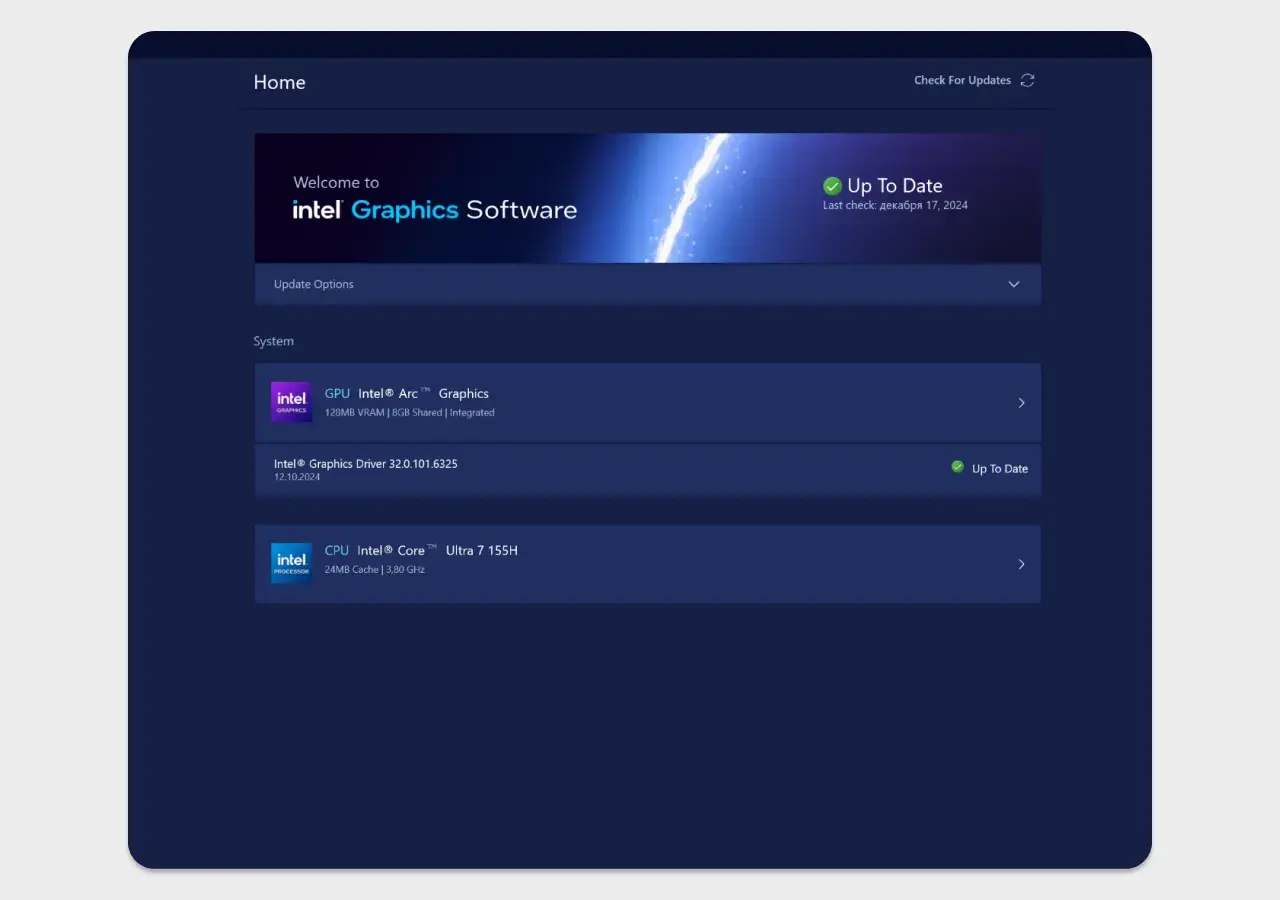The width and height of the screenshot is (1280, 900).
Task: Click the green checkmark beside banner Up To Date
Action: click(832, 186)
